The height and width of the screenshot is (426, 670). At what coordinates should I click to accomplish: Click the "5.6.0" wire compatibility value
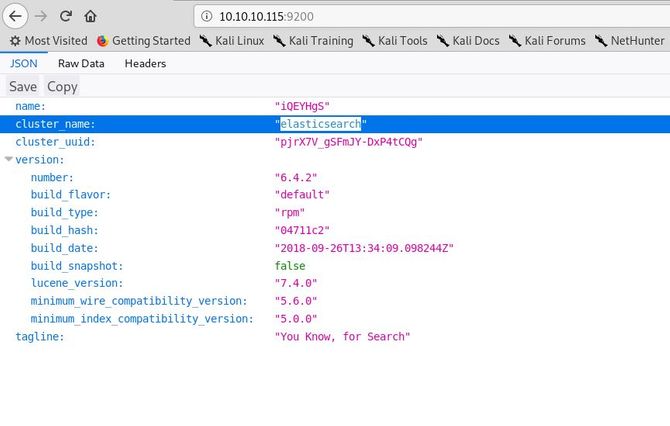[296, 301]
